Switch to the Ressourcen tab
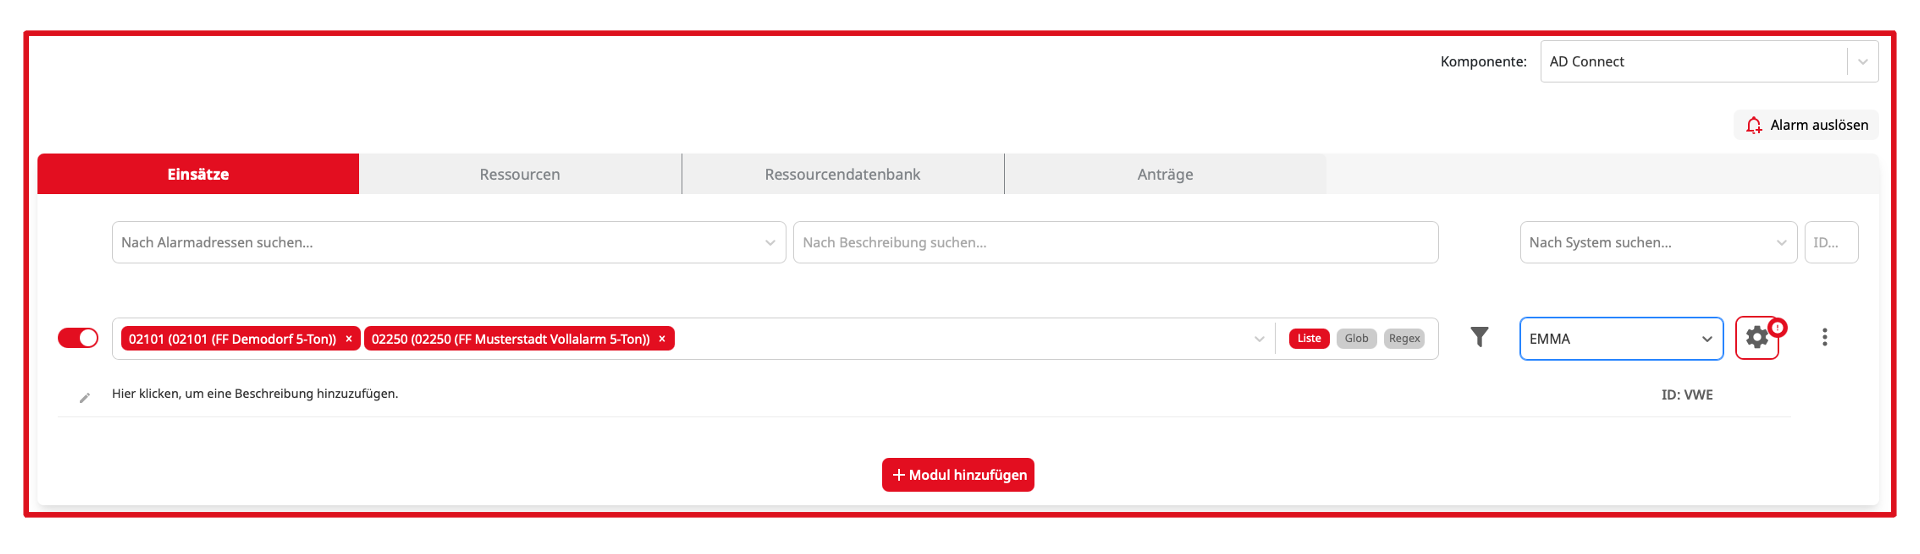This screenshot has height=554, width=1920. (520, 174)
